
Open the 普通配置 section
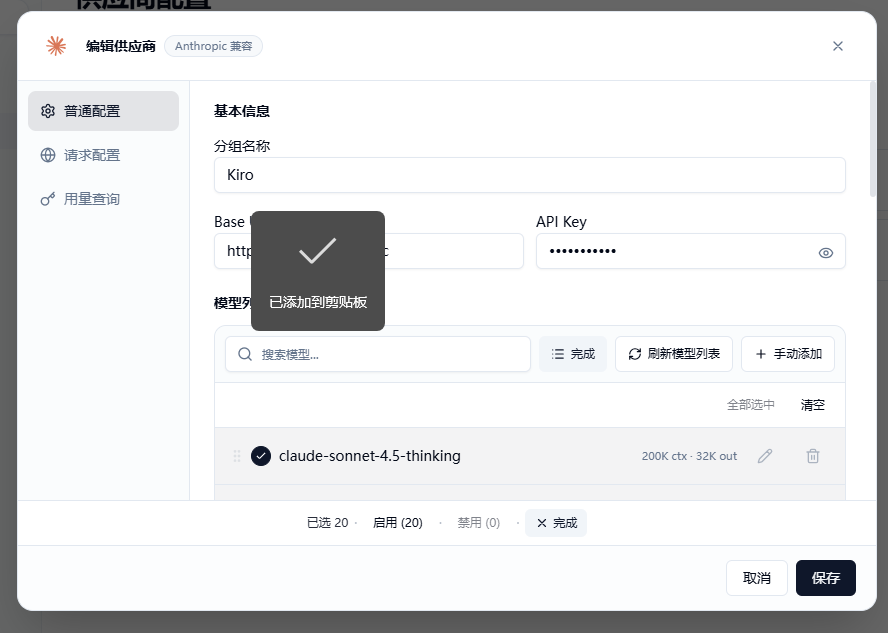(x=104, y=111)
